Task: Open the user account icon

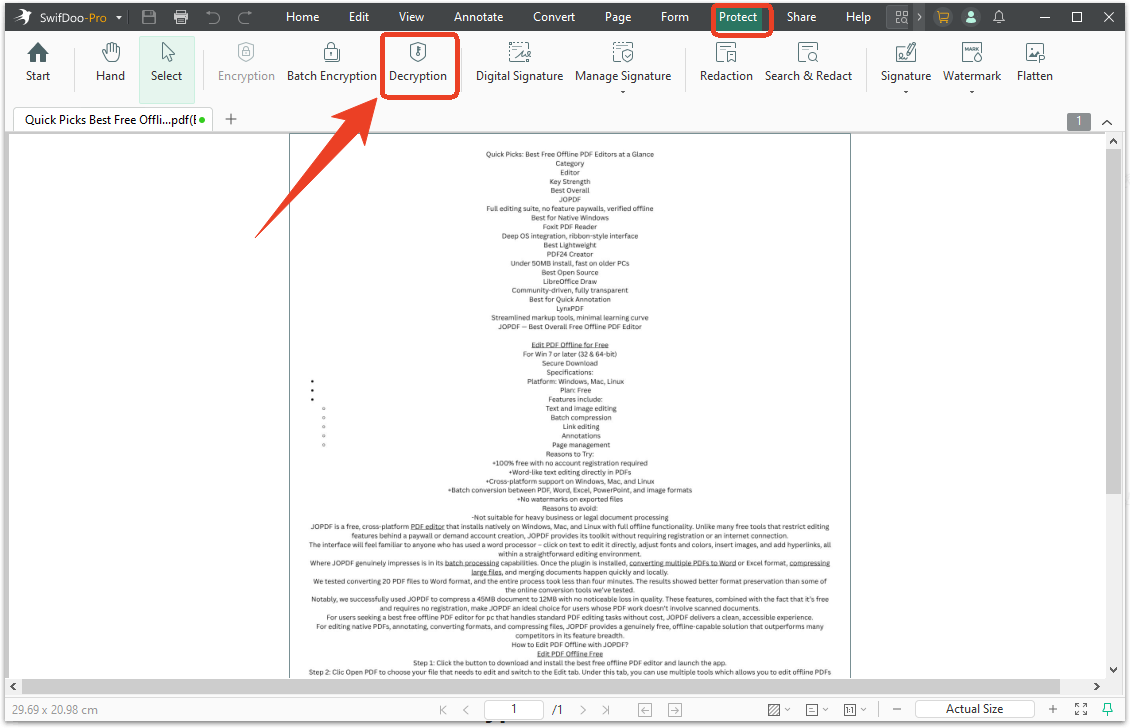Action: point(971,17)
